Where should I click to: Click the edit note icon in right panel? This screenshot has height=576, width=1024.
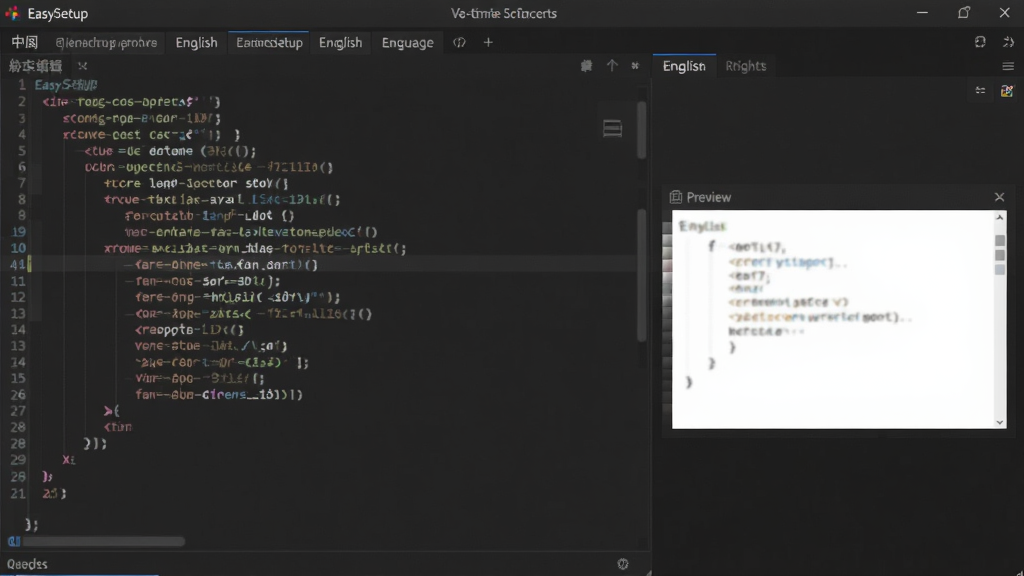coord(1006,91)
